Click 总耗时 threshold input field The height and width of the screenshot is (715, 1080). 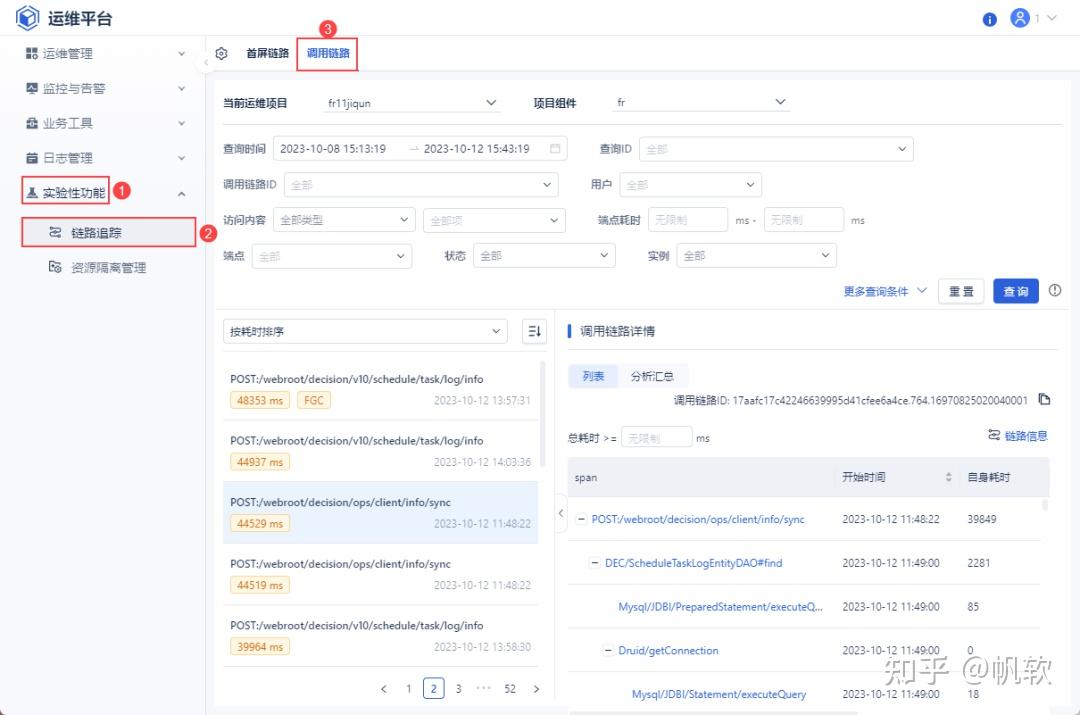click(656, 437)
